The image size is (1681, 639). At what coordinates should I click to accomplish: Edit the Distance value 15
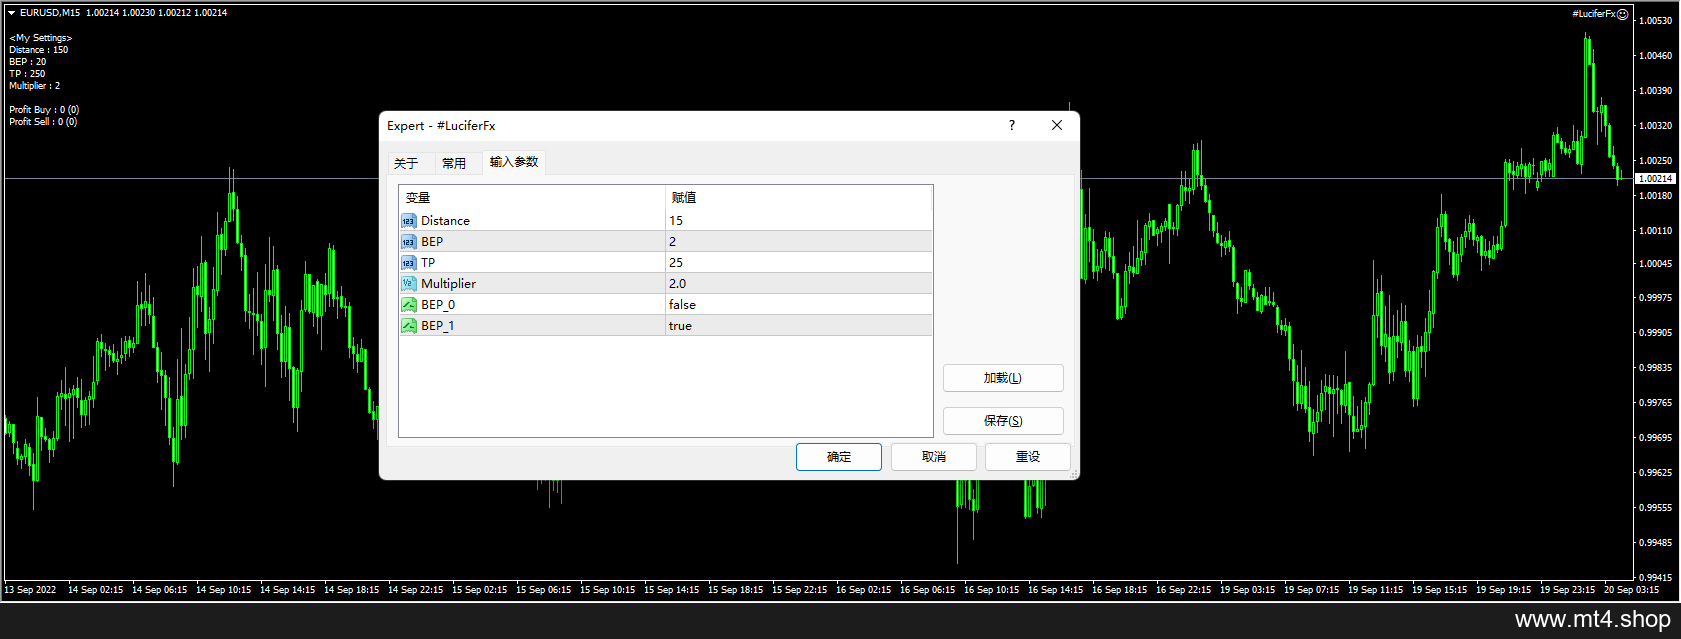[x=799, y=221]
